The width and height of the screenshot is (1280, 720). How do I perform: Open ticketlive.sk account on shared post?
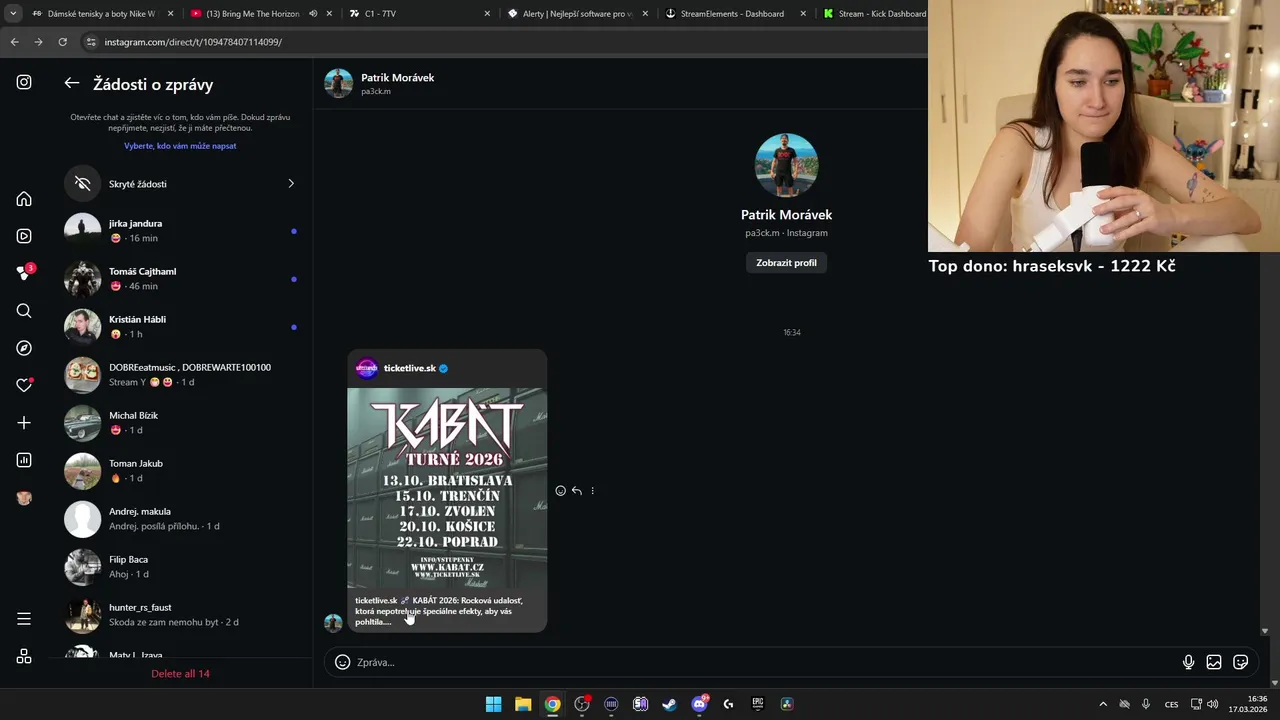click(x=409, y=368)
